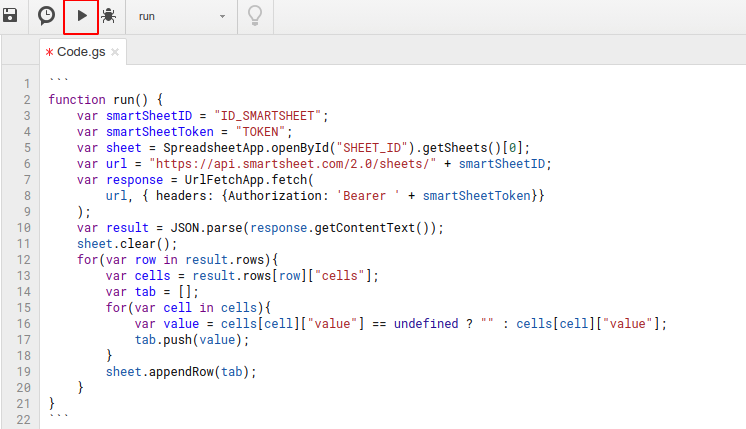This screenshot has height=429, width=746.
Task: Click the lightbulb hints icon
Action: click(255, 16)
